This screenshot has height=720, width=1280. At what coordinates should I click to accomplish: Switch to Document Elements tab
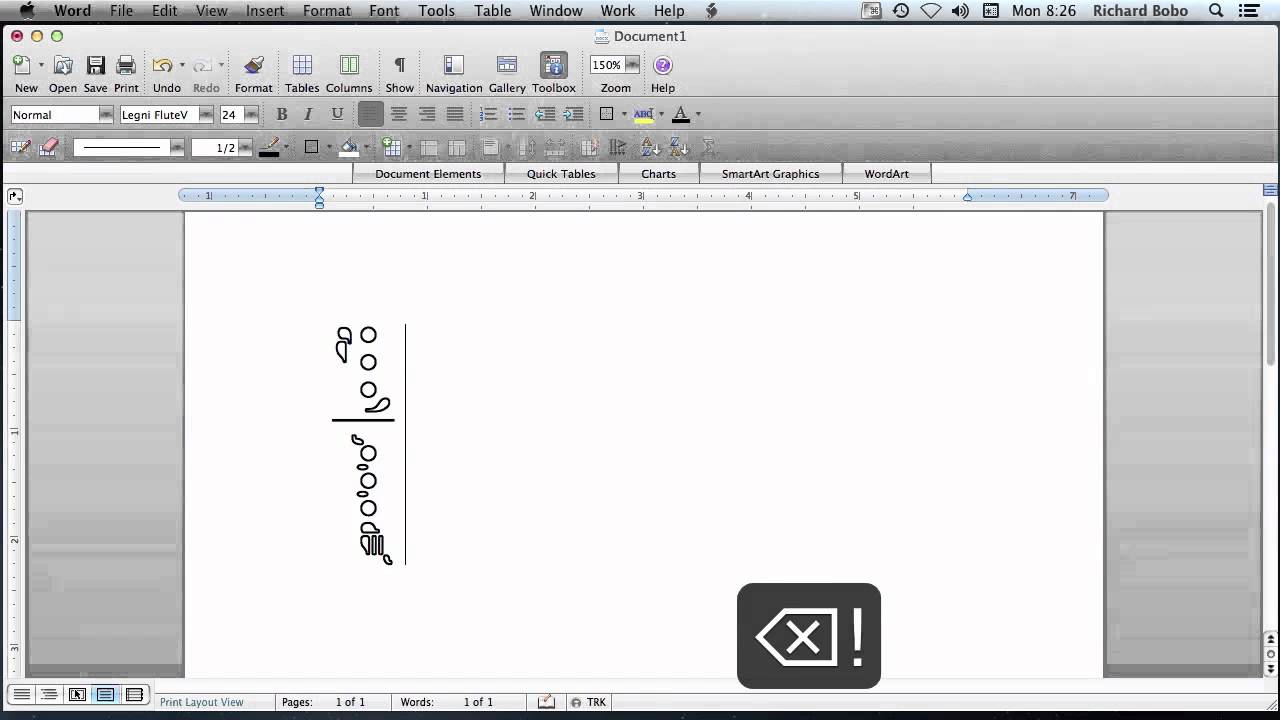pos(428,174)
